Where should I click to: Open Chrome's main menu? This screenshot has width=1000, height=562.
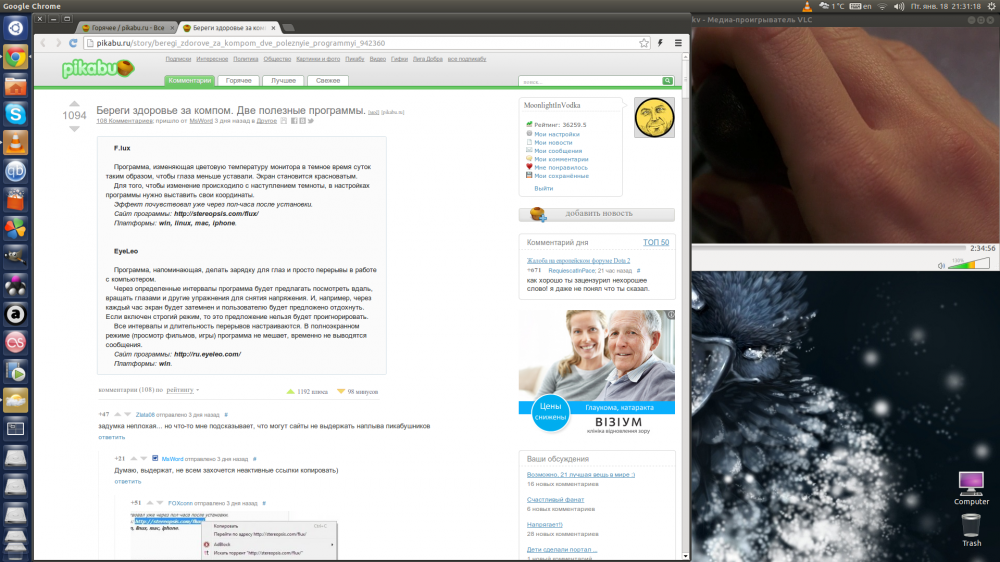click(678, 43)
